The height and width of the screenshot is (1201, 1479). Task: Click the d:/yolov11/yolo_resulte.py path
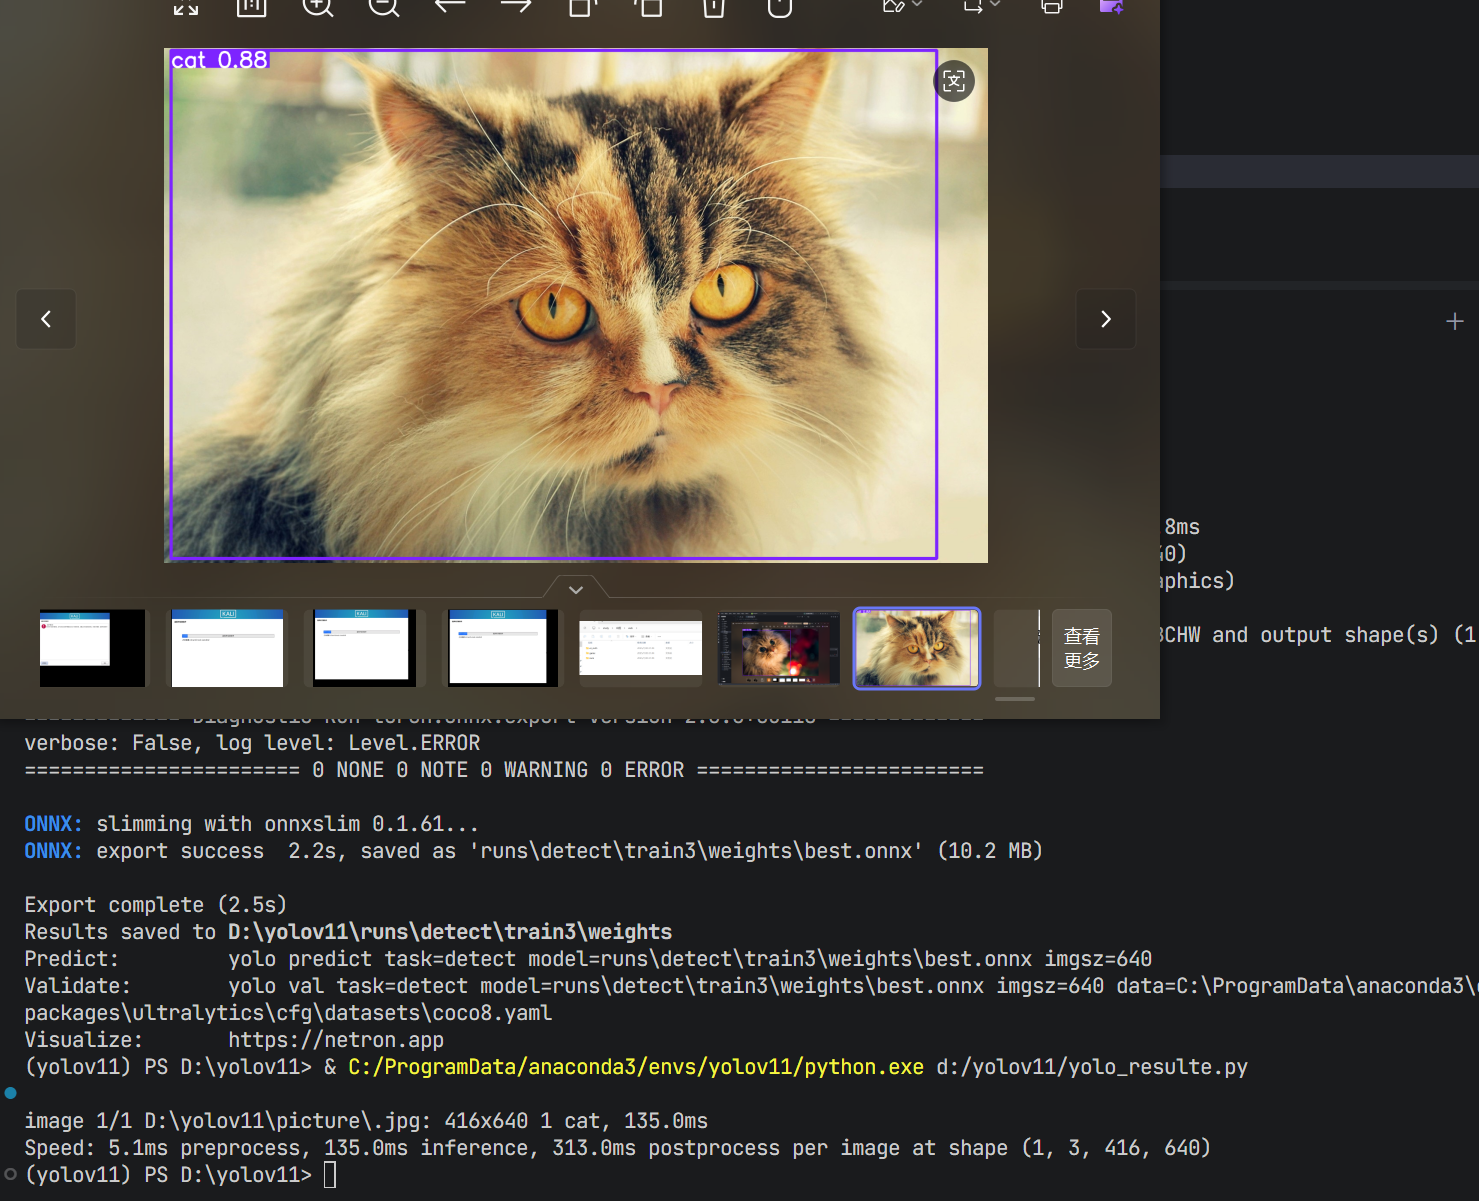coord(1092,1067)
